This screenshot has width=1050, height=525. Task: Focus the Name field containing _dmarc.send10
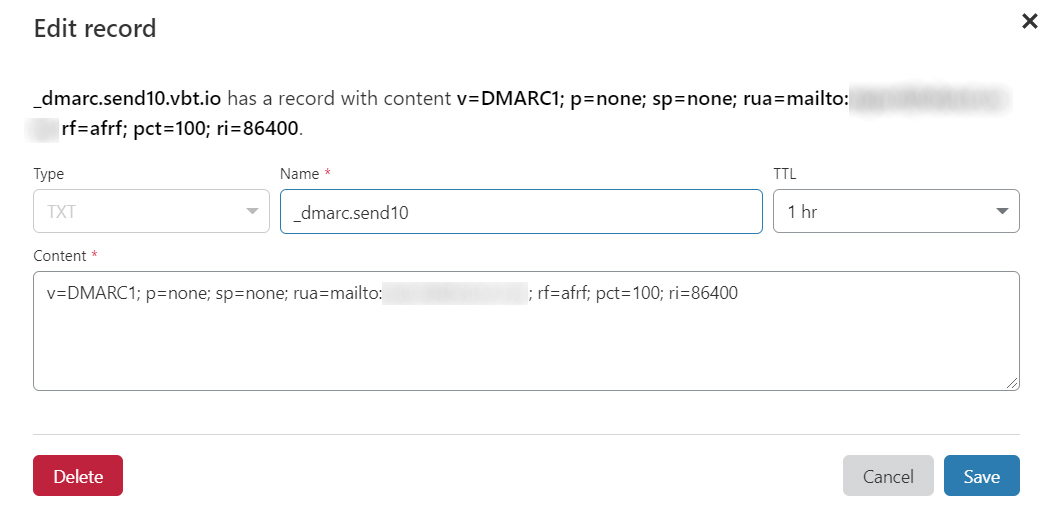(x=521, y=212)
